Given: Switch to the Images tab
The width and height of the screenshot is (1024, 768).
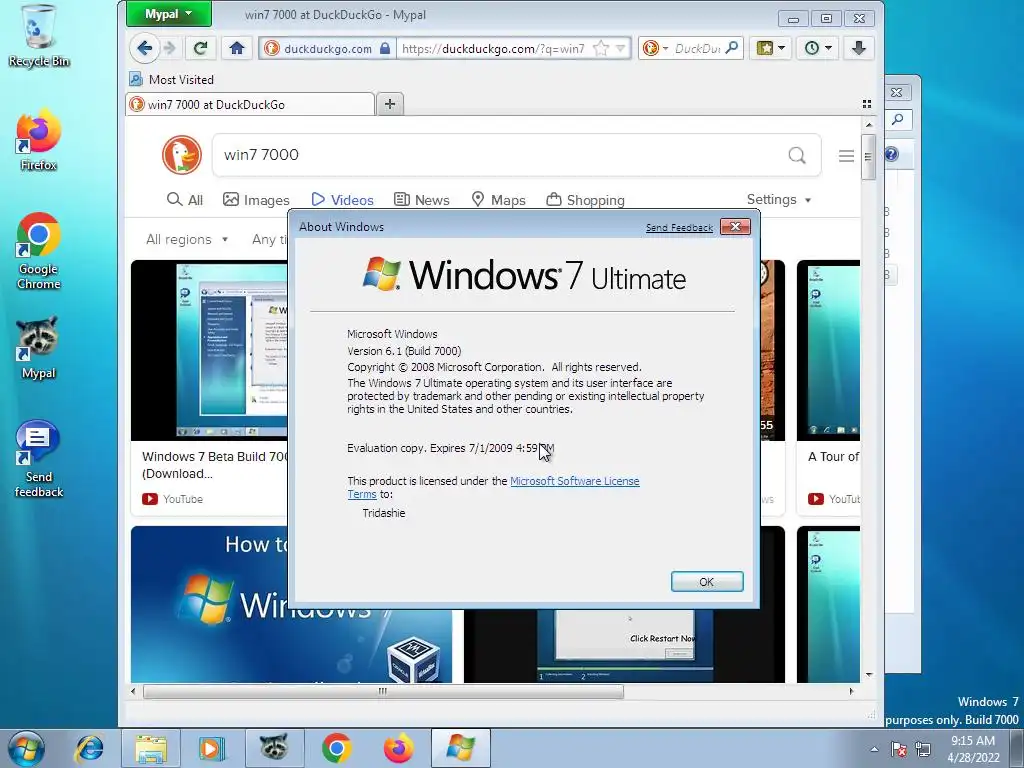Looking at the screenshot, I should click(x=256, y=200).
